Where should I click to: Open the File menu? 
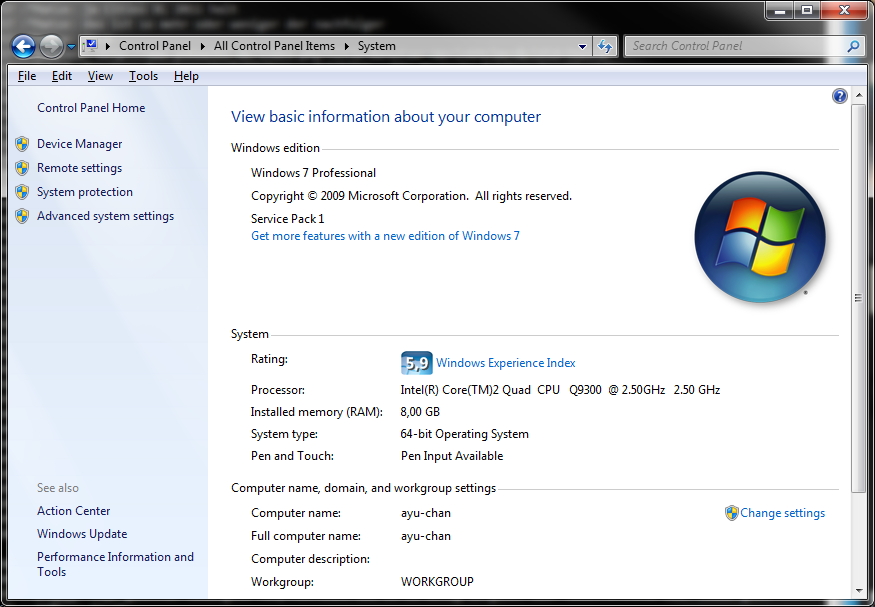pos(27,76)
